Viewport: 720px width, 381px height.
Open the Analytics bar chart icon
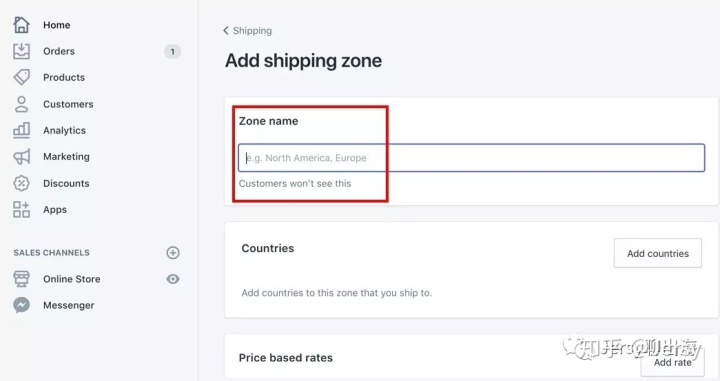[x=21, y=130]
